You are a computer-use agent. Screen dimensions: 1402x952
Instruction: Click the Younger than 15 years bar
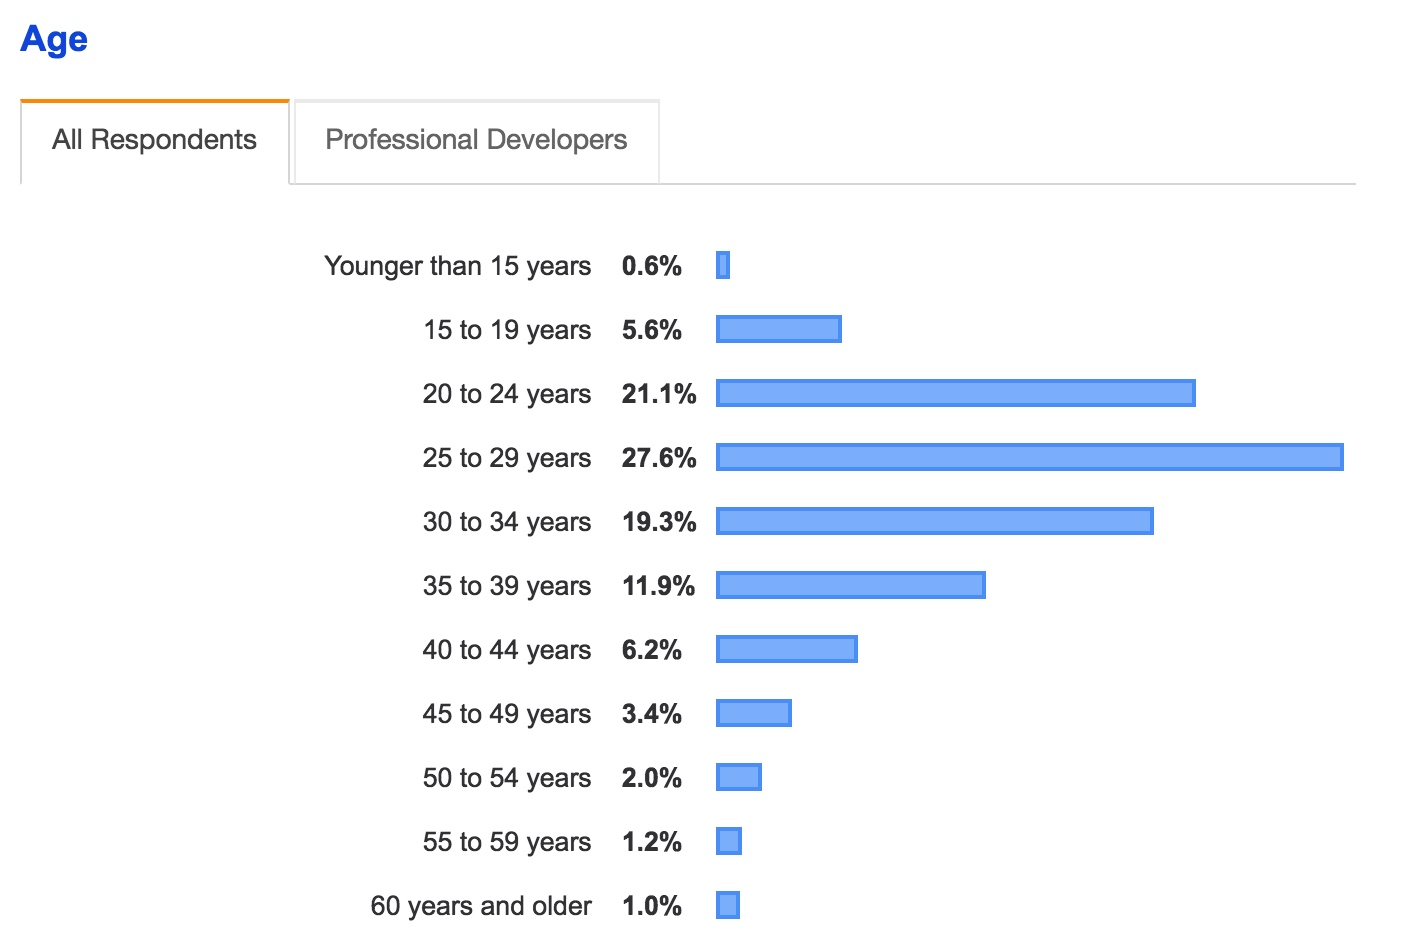tap(723, 265)
